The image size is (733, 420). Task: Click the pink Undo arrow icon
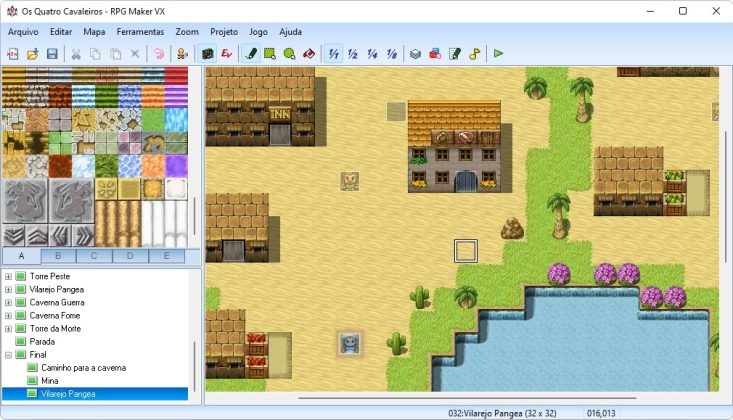point(159,54)
